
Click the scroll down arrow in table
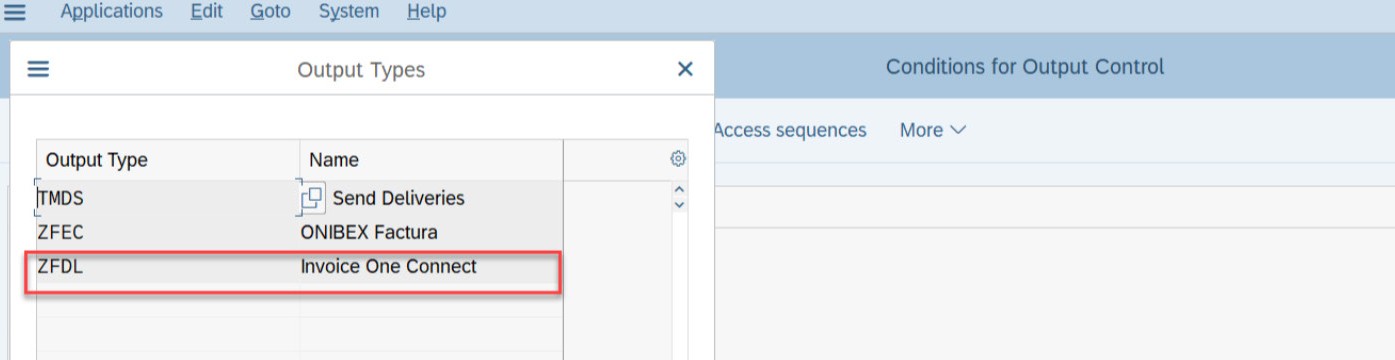click(679, 204)
